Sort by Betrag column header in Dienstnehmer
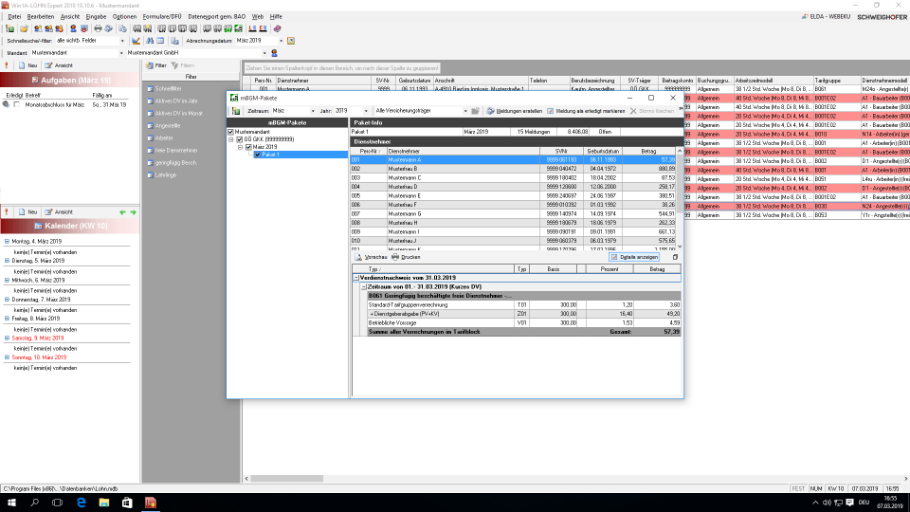 649,152
